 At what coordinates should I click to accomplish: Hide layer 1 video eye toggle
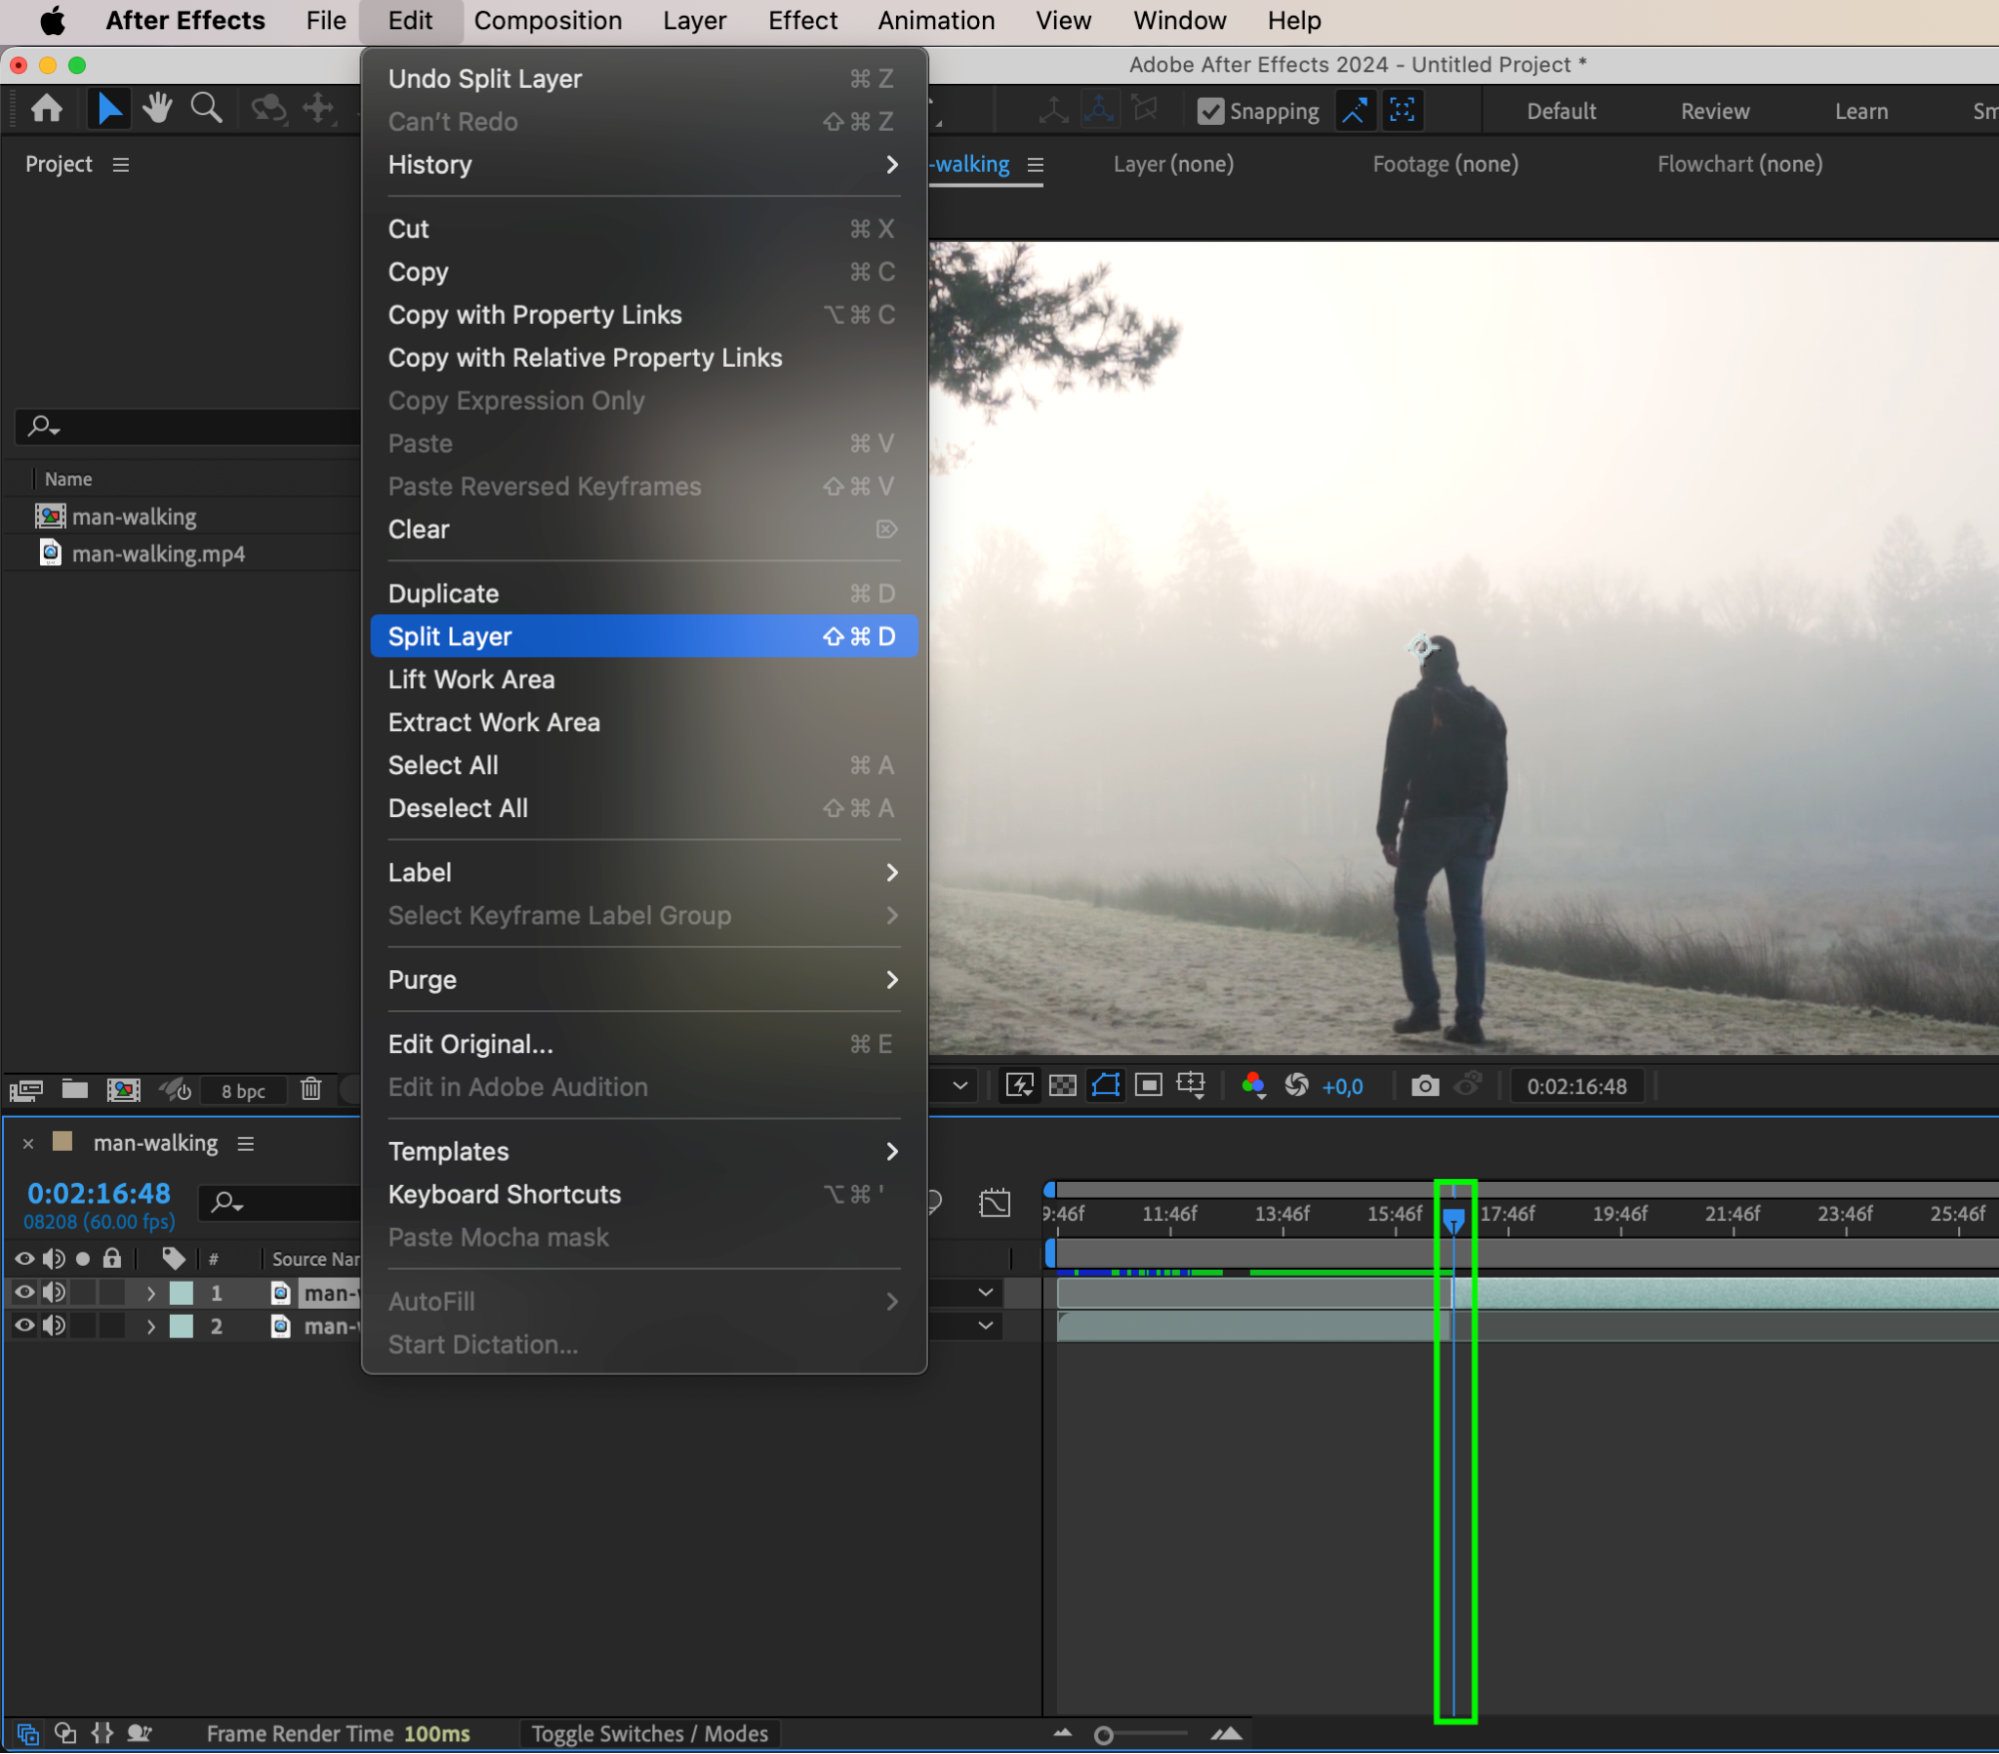click(24, 1293)
